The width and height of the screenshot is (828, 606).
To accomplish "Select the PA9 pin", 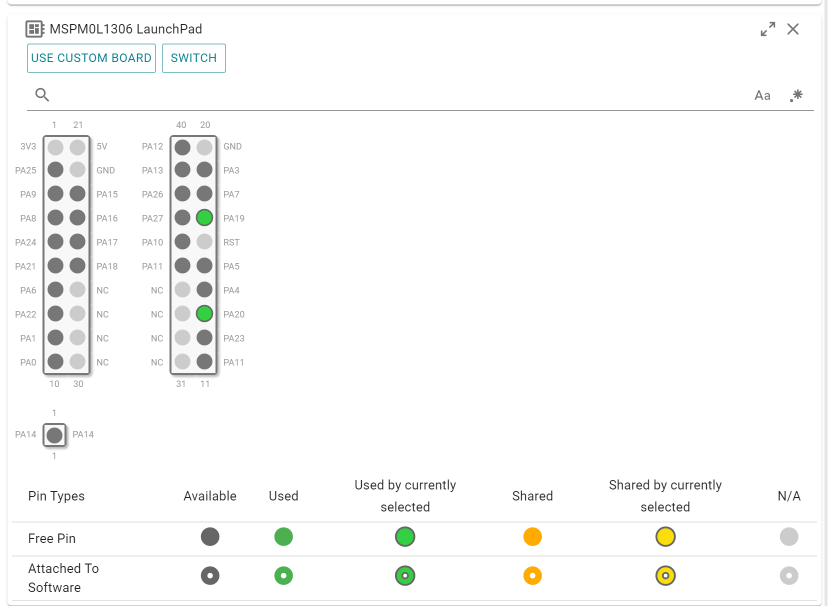I will [x=55, y=194].
